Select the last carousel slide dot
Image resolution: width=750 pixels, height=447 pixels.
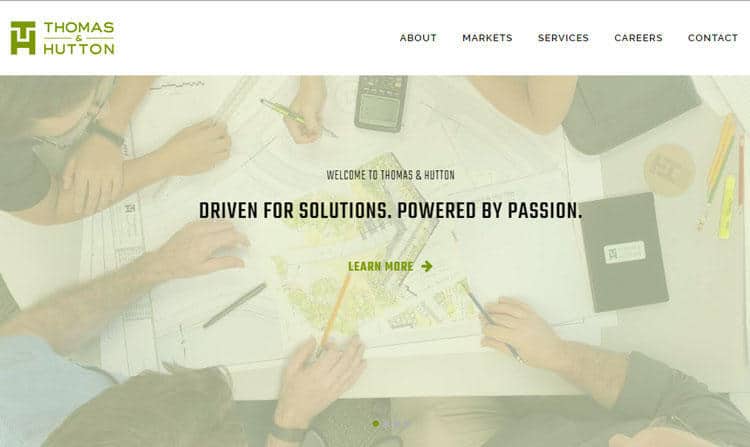[x=407, y=424]
